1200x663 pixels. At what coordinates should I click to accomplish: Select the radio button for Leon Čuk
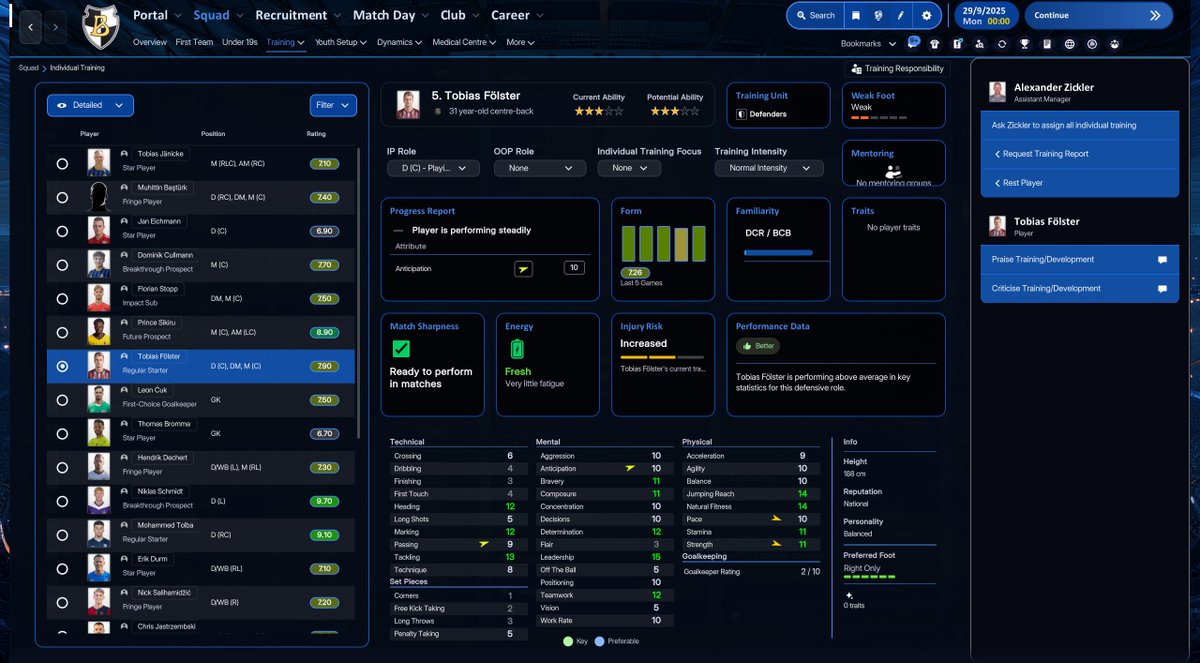[x=62, y=400]
